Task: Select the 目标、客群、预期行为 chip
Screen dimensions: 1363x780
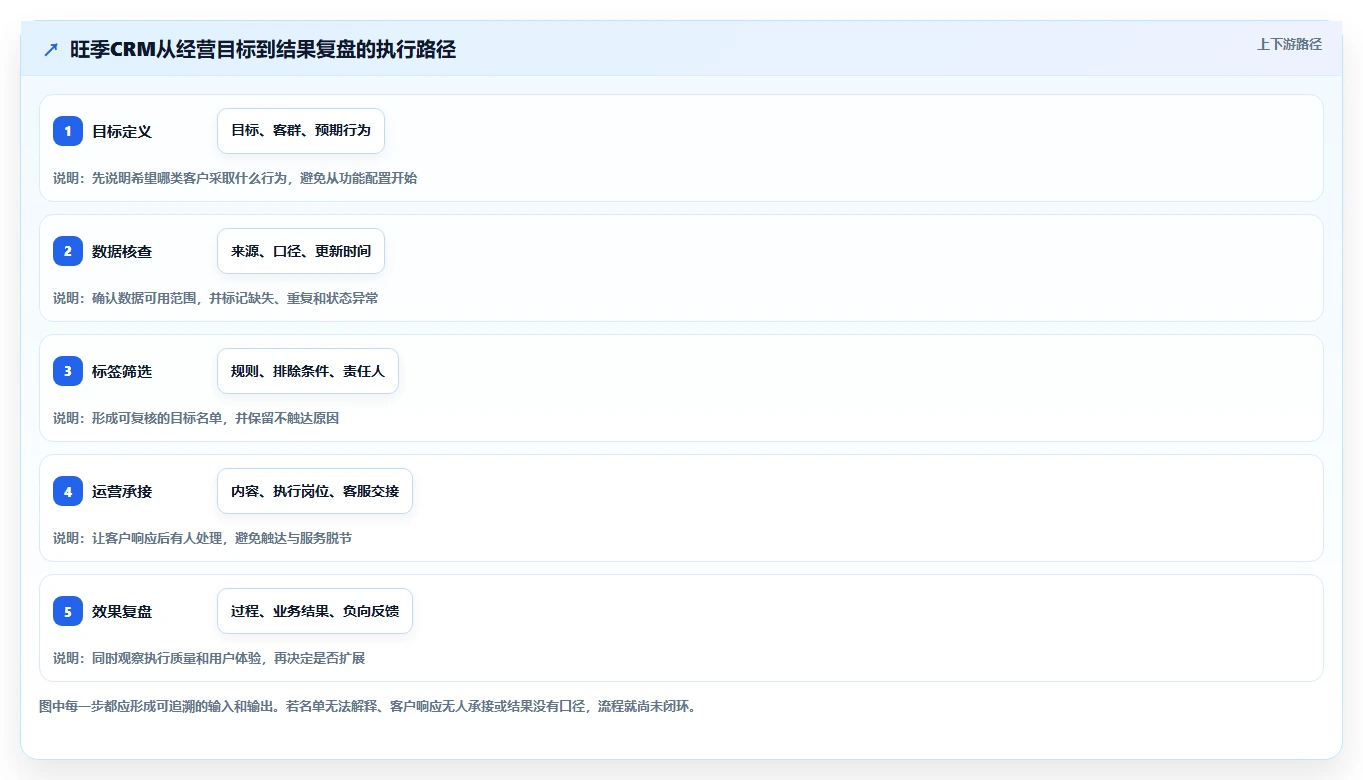Action: (301, 131)
